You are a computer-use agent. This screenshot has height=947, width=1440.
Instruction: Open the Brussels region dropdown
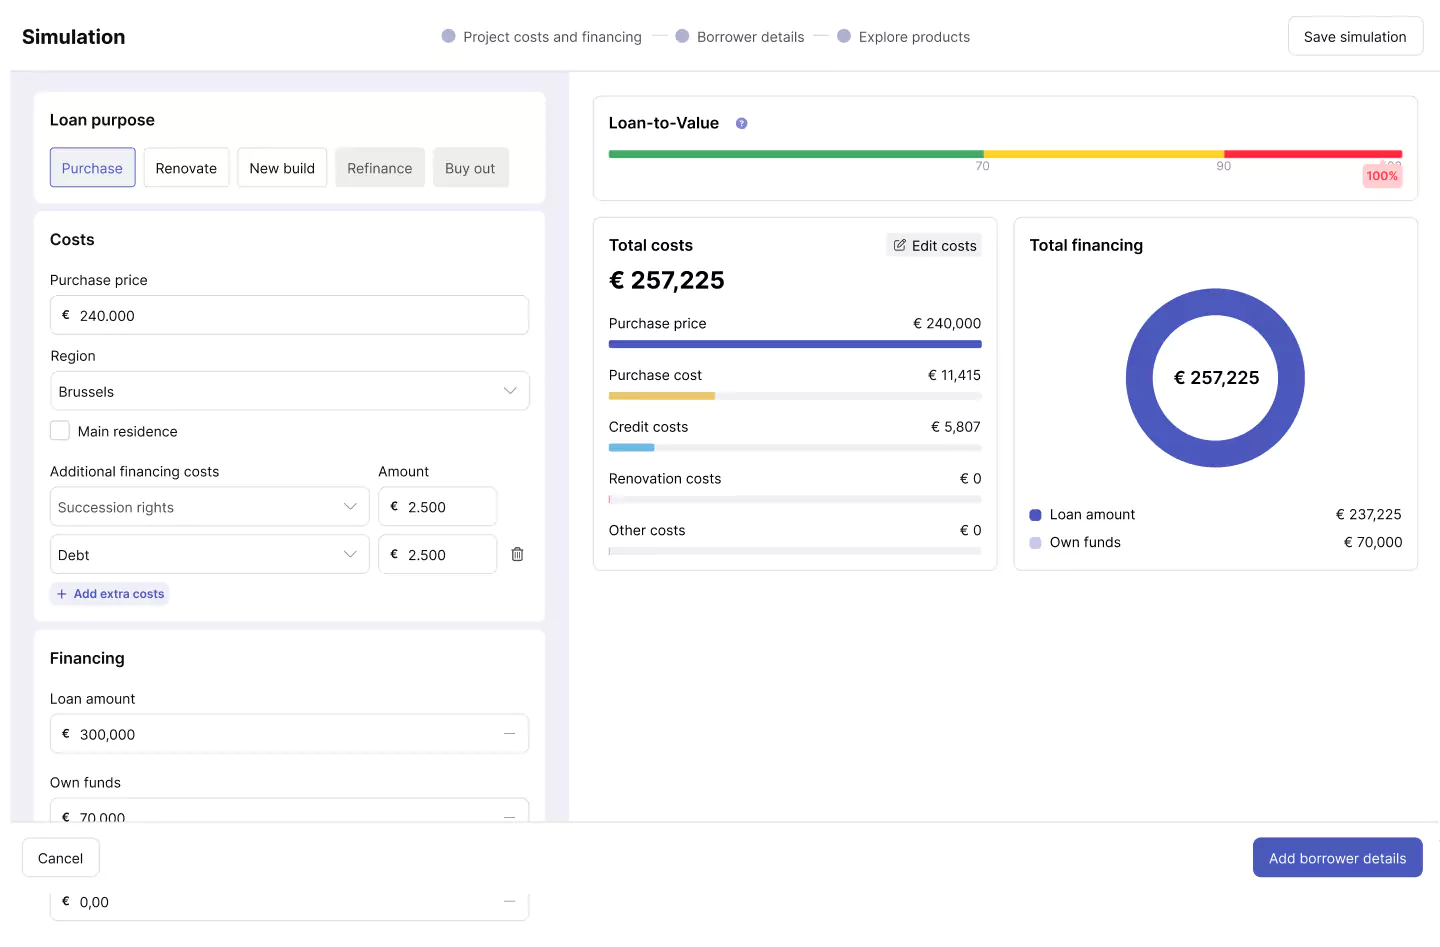(289, 391)
